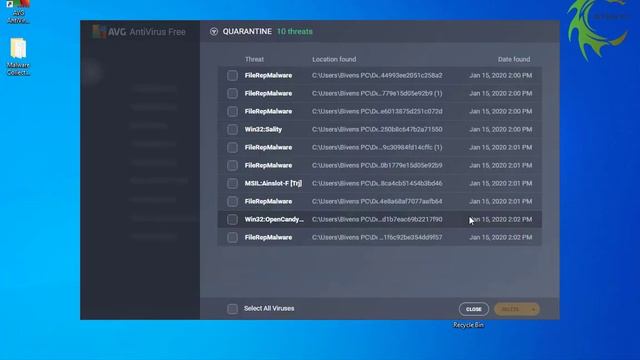The height and width of the screenshot is (360, 640).
Task: Click the Threat column header
Action: (254, 59)
